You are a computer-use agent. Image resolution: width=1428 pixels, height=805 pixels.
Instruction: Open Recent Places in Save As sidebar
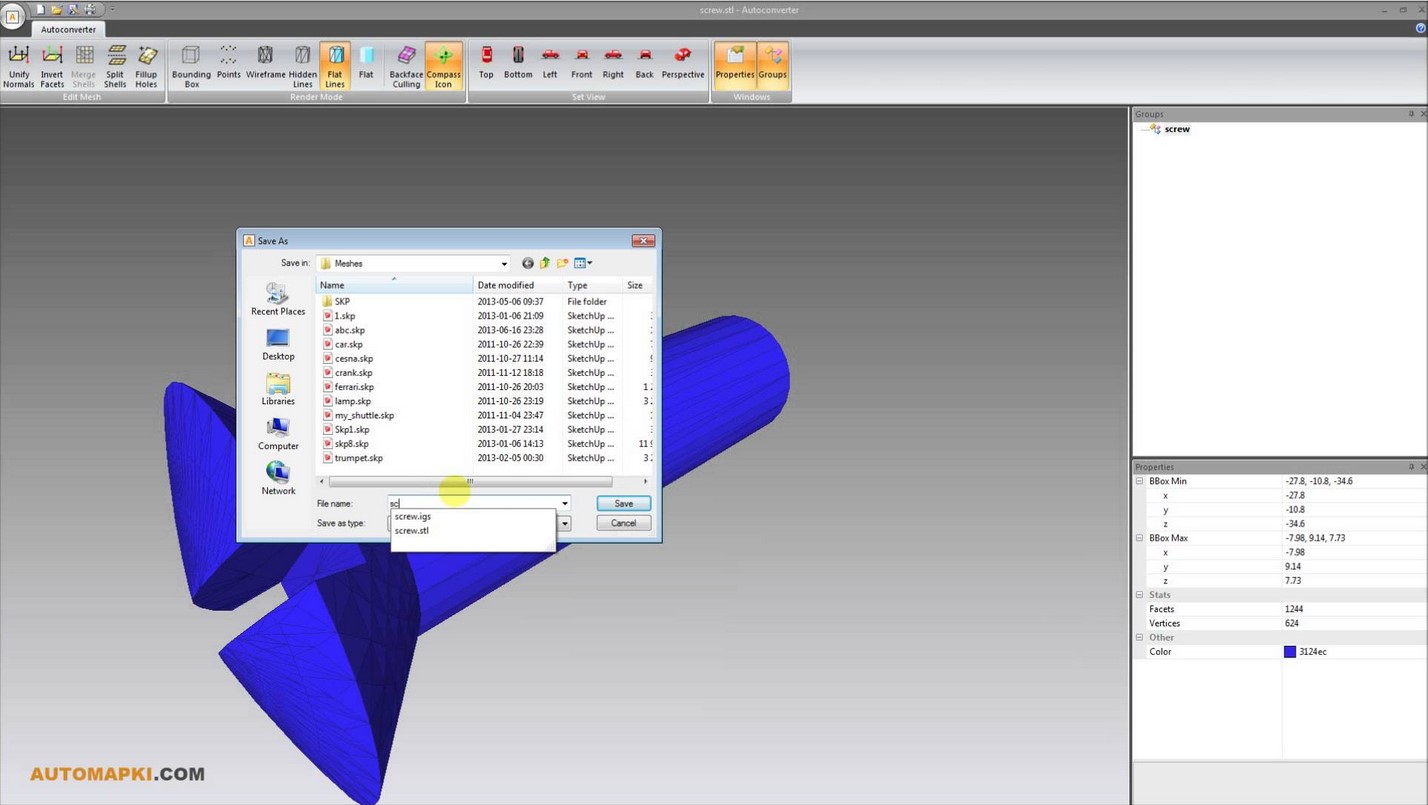pos(278,299)
